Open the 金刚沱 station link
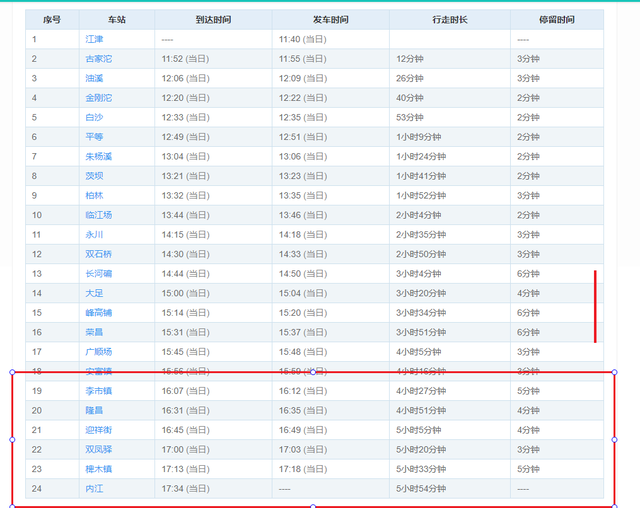Screen dimensions: 640x508 point(98,98)
